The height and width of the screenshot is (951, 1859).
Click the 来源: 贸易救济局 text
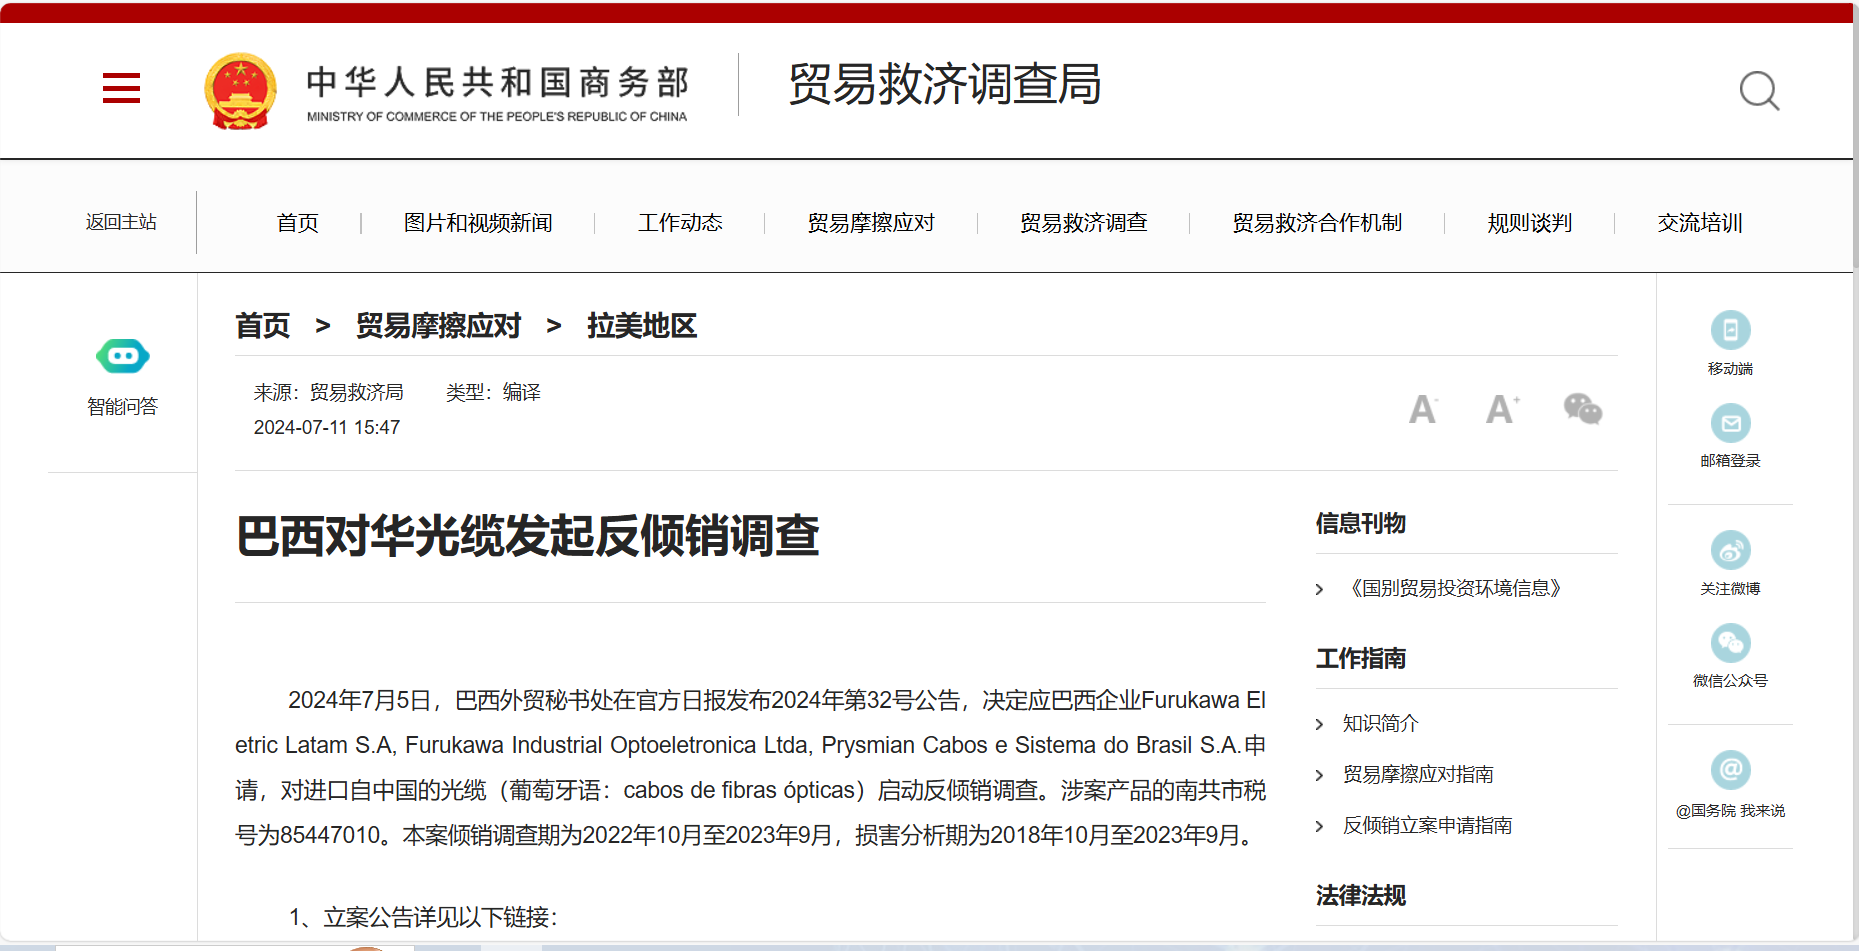coord(329,392)
